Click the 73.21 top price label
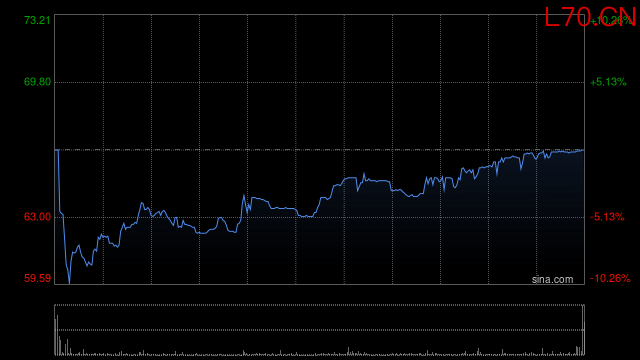 click(x=37, y=20)
